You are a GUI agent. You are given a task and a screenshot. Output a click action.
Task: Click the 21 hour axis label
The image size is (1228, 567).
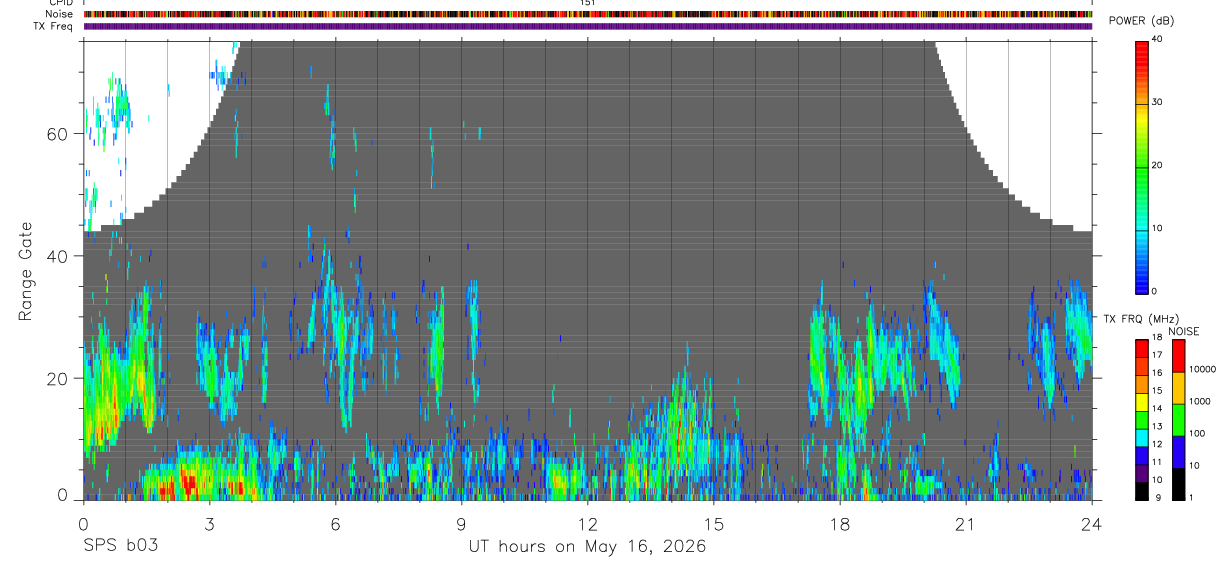[x=966, y=523]
